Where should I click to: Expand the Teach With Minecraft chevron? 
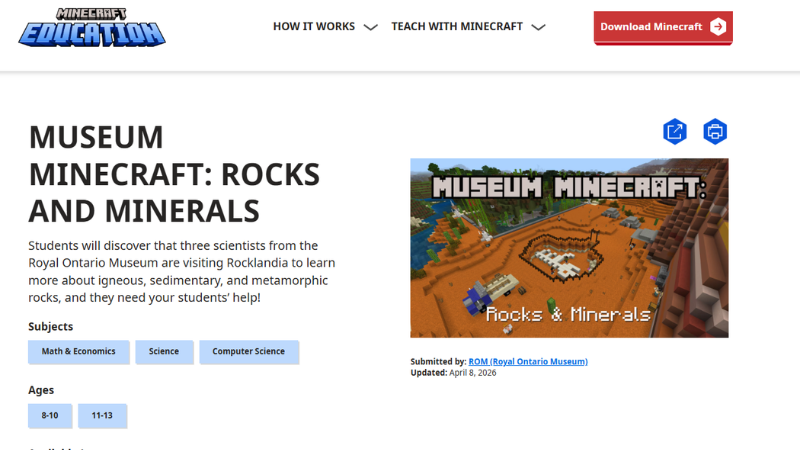click(538, 27)
